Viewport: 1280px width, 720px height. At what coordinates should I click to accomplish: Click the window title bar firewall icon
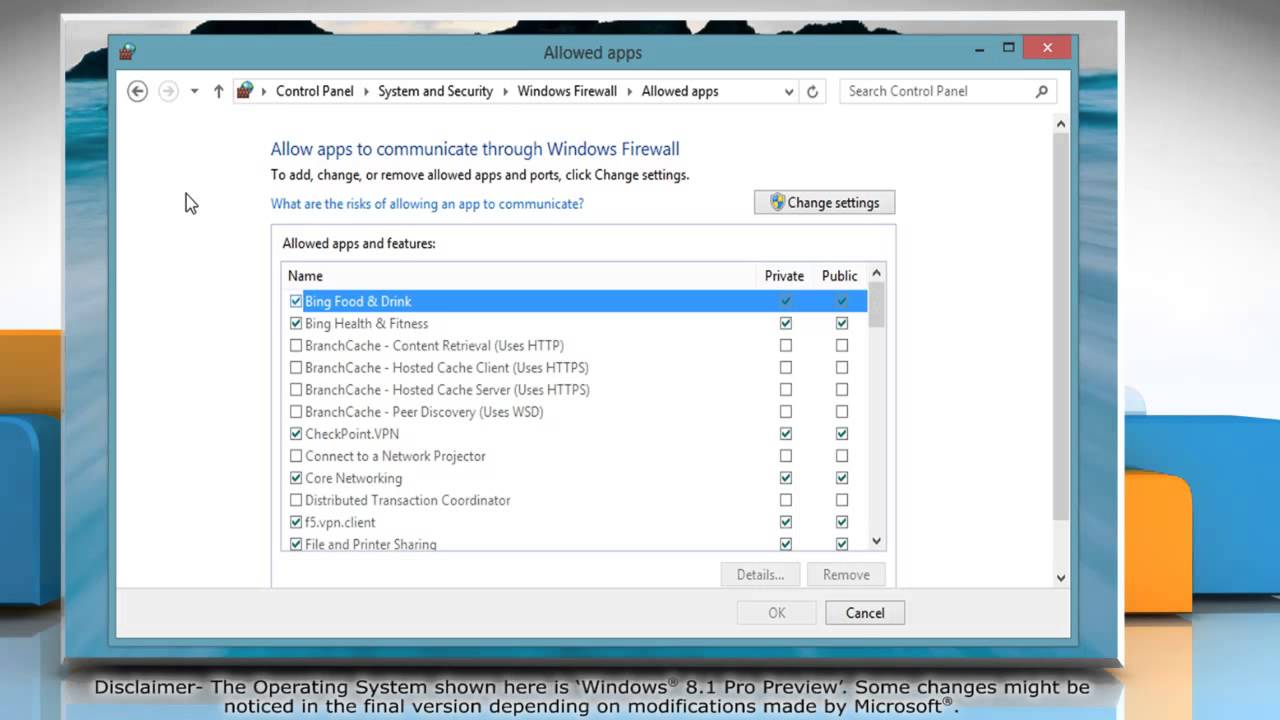(127, 52)
